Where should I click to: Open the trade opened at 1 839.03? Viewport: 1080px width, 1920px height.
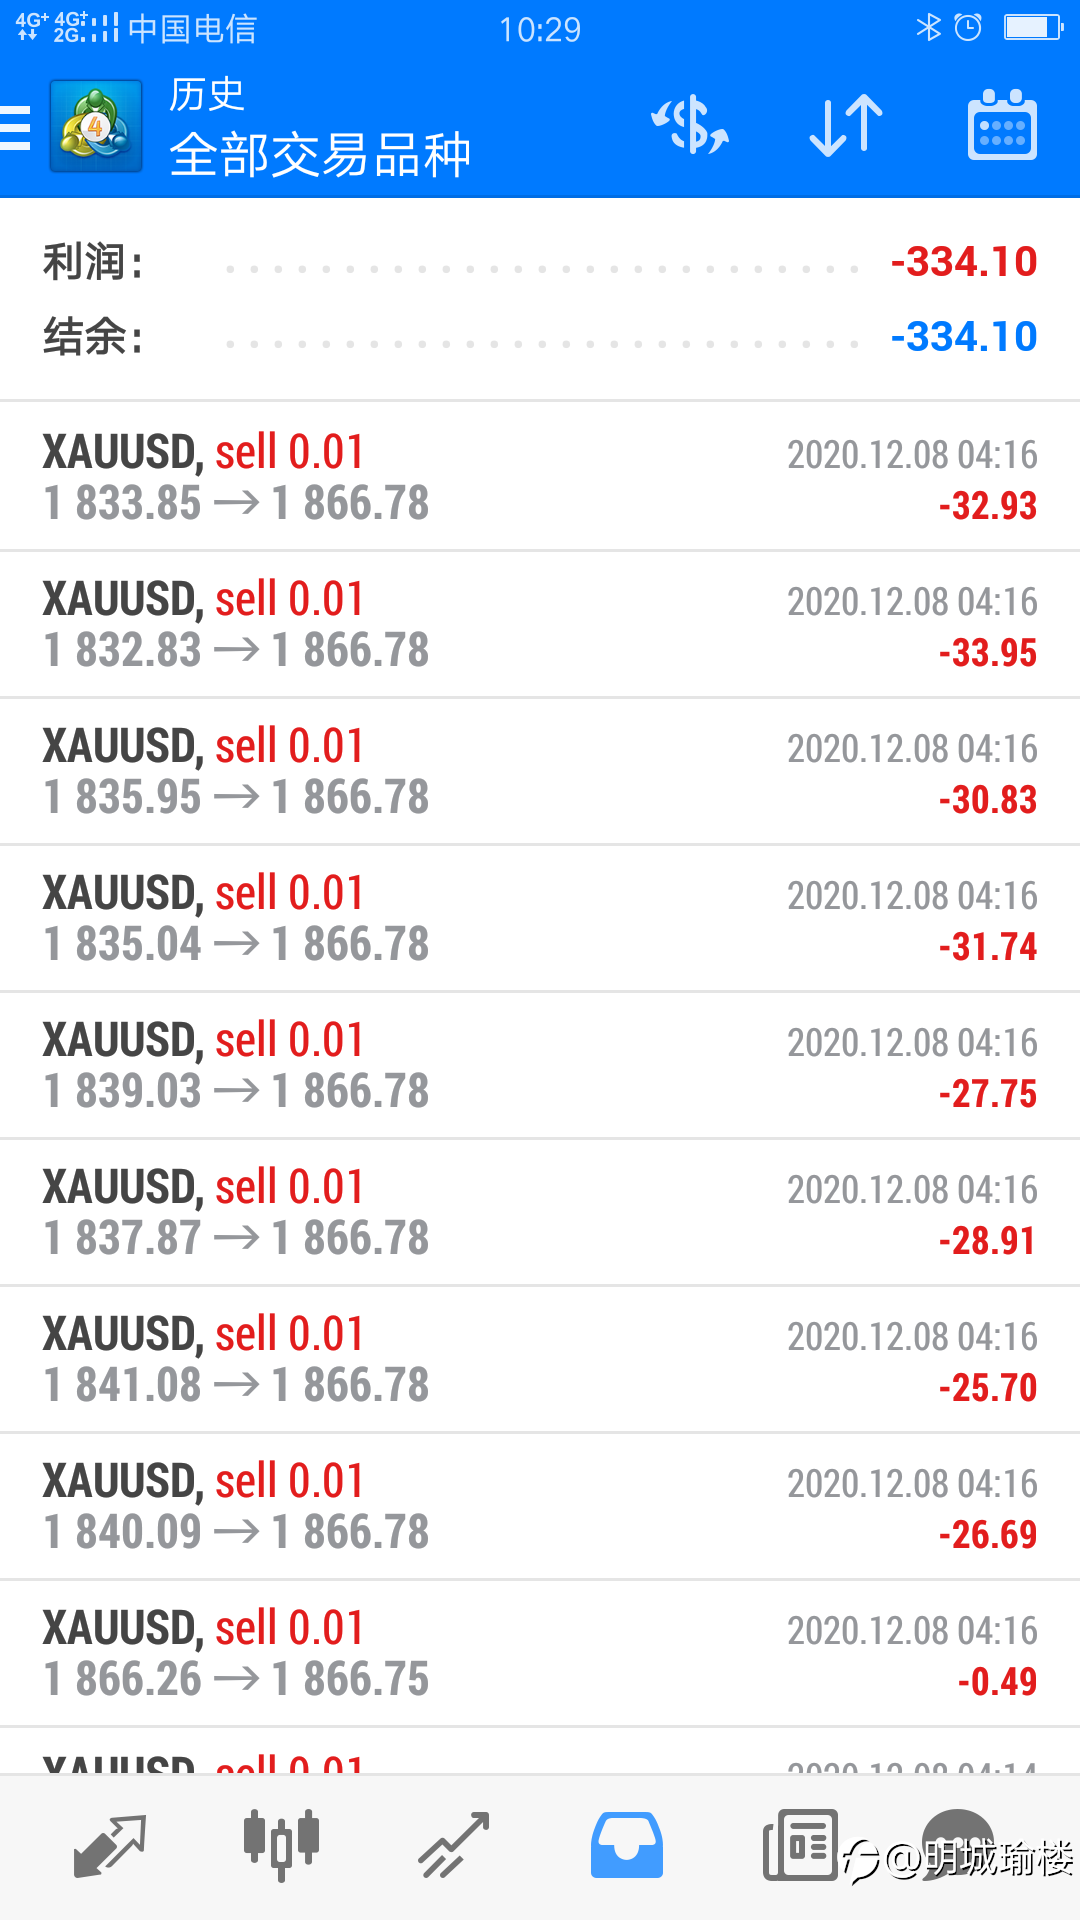pos(540,1065)
